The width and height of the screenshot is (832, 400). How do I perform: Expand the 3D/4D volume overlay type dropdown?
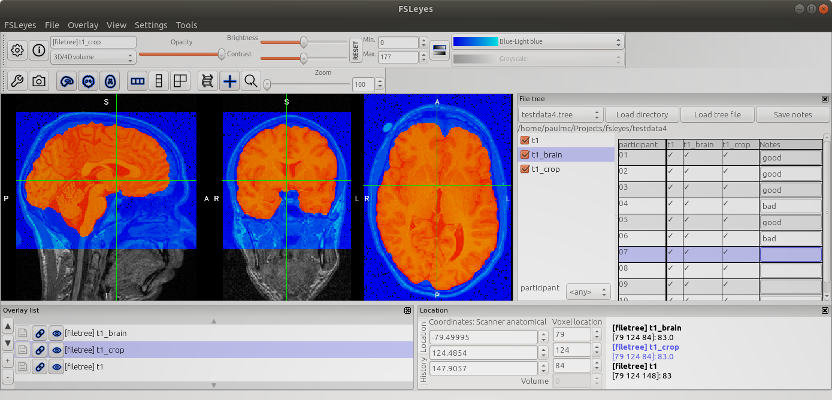pyautogui.click(x=92, y=56)
